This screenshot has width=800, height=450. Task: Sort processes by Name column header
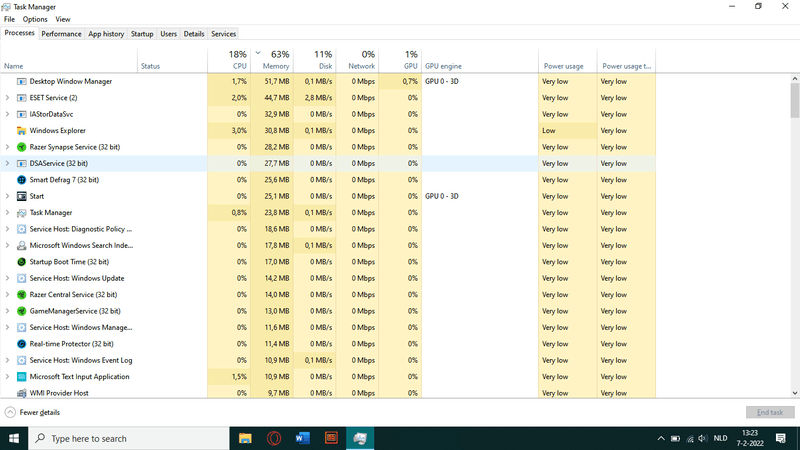coord(69,60)
